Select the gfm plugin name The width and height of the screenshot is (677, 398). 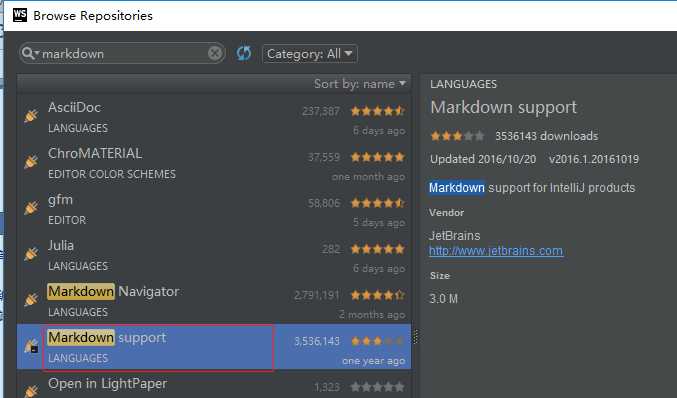pyautogui.click(x=60, y=200)
